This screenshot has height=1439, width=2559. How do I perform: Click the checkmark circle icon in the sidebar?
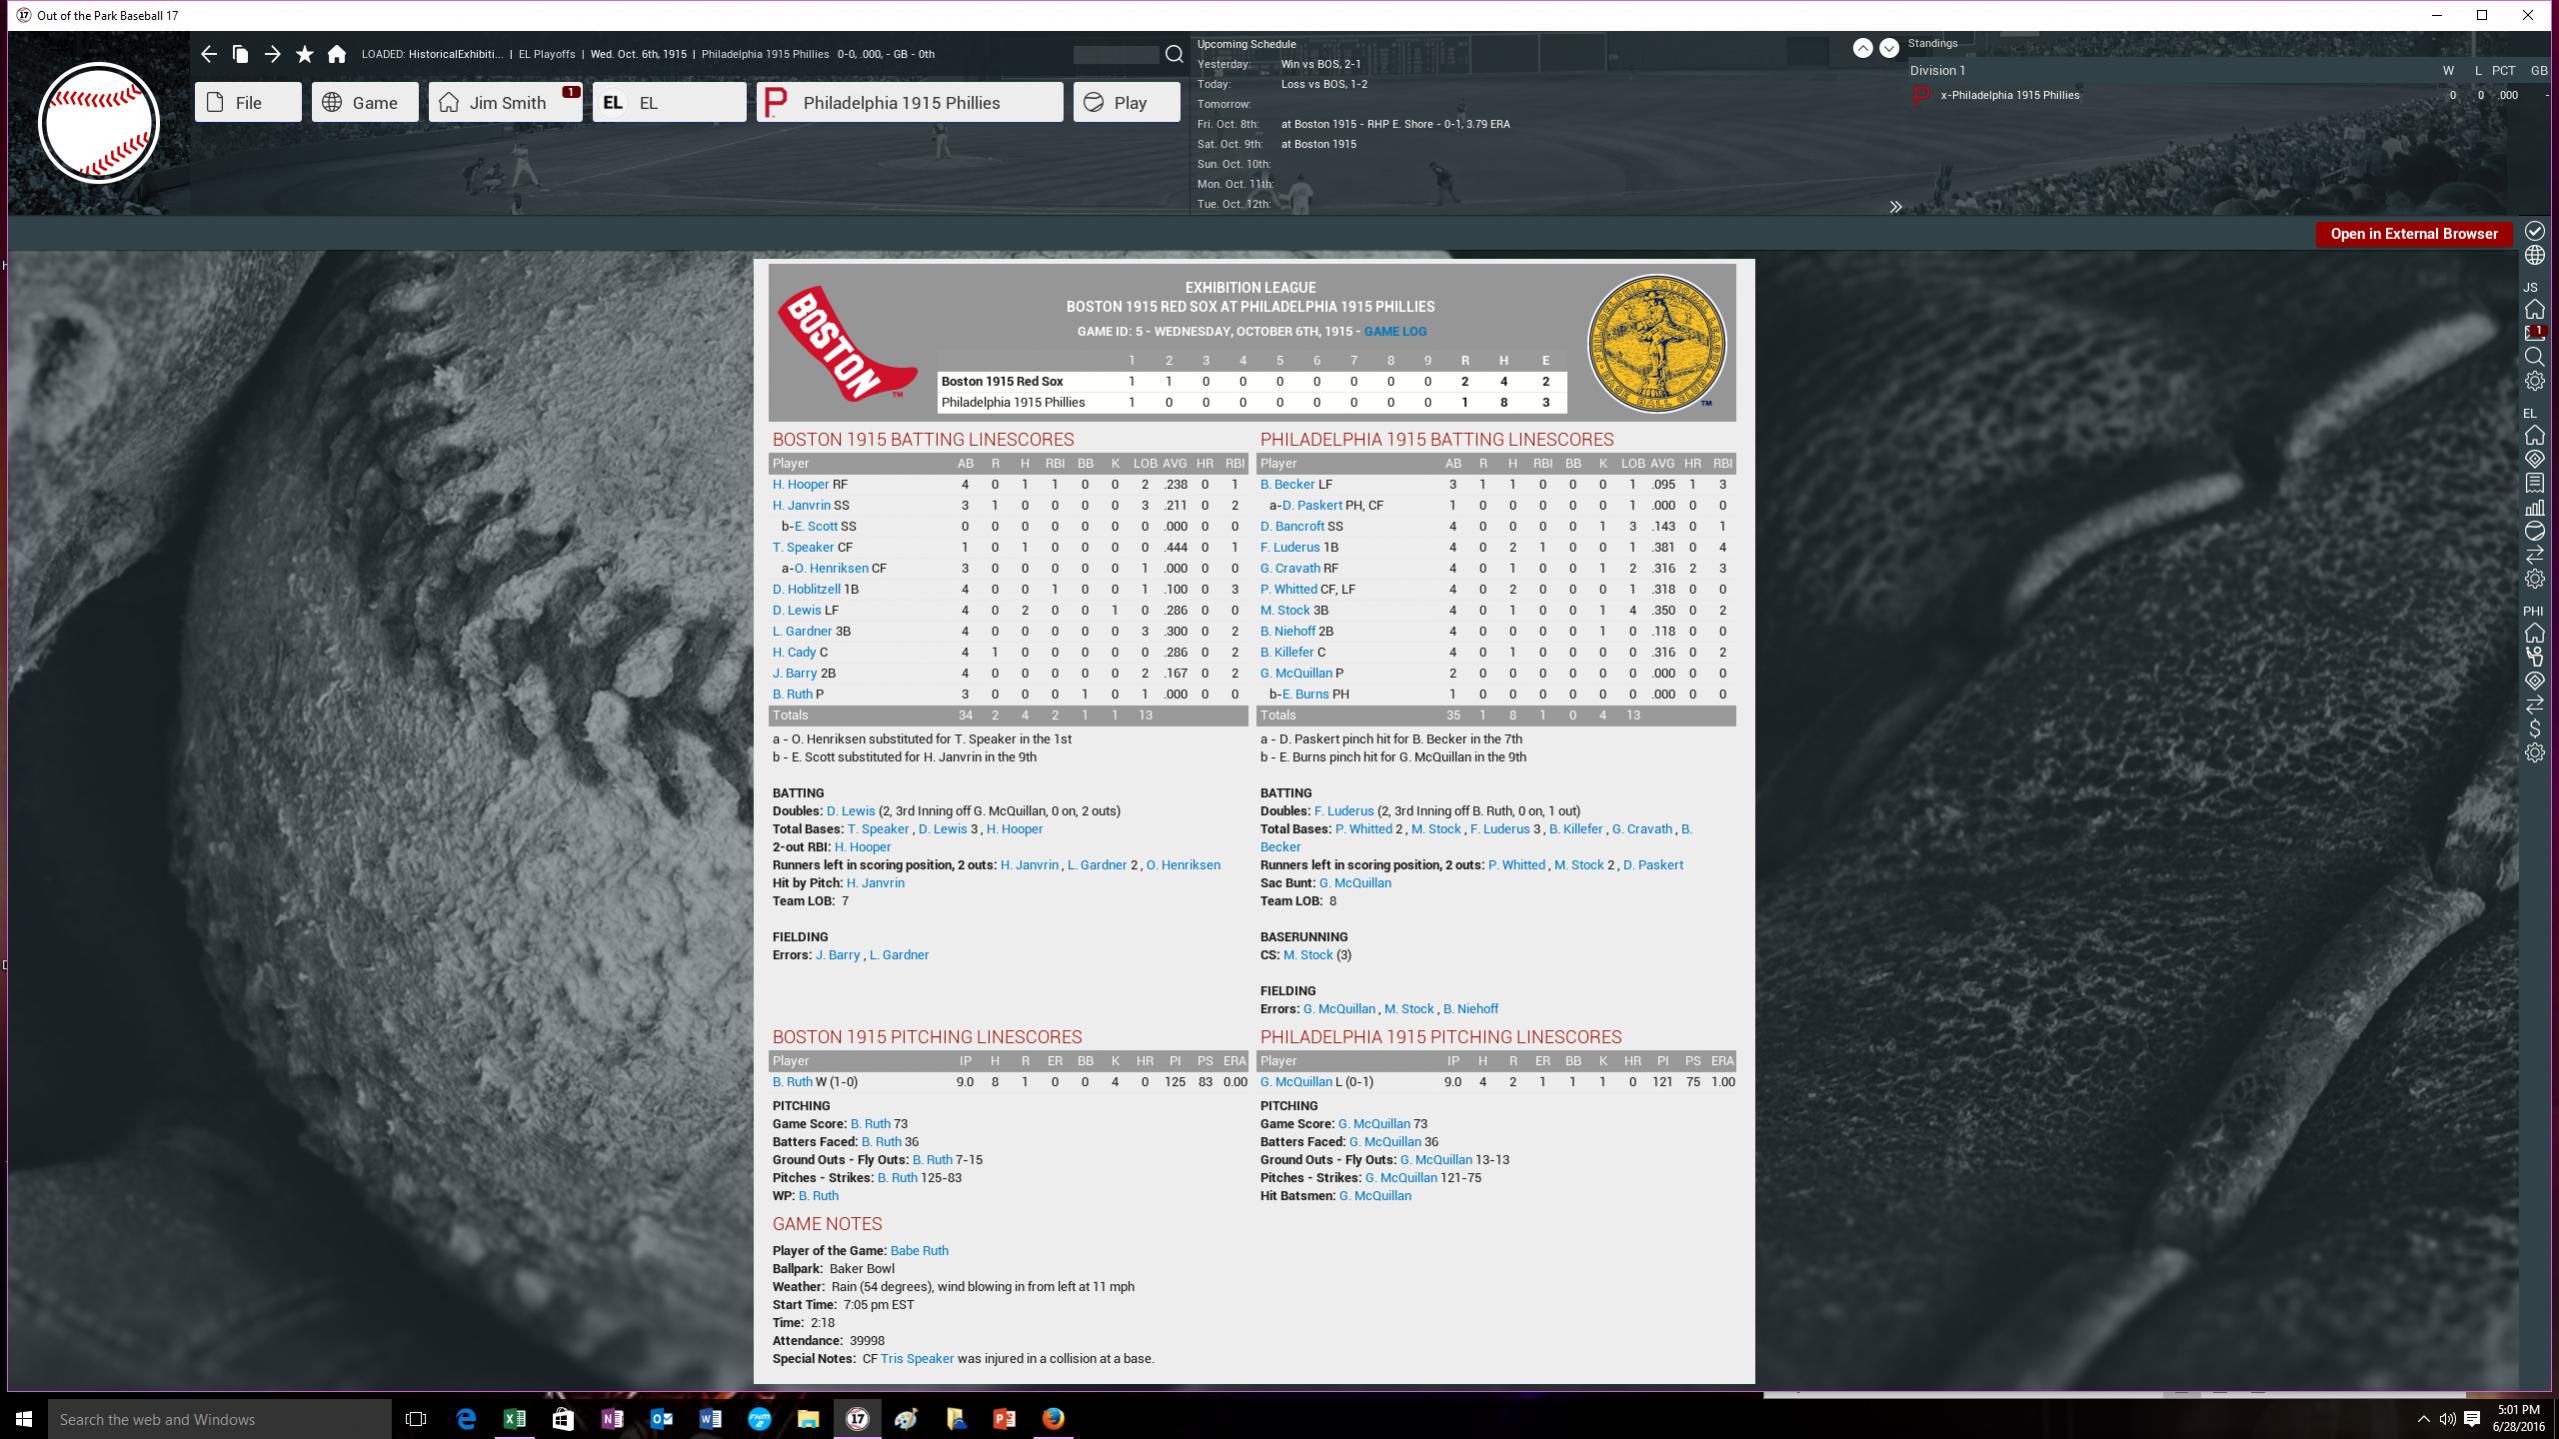pyautogui.click(x=2534, y=231)
